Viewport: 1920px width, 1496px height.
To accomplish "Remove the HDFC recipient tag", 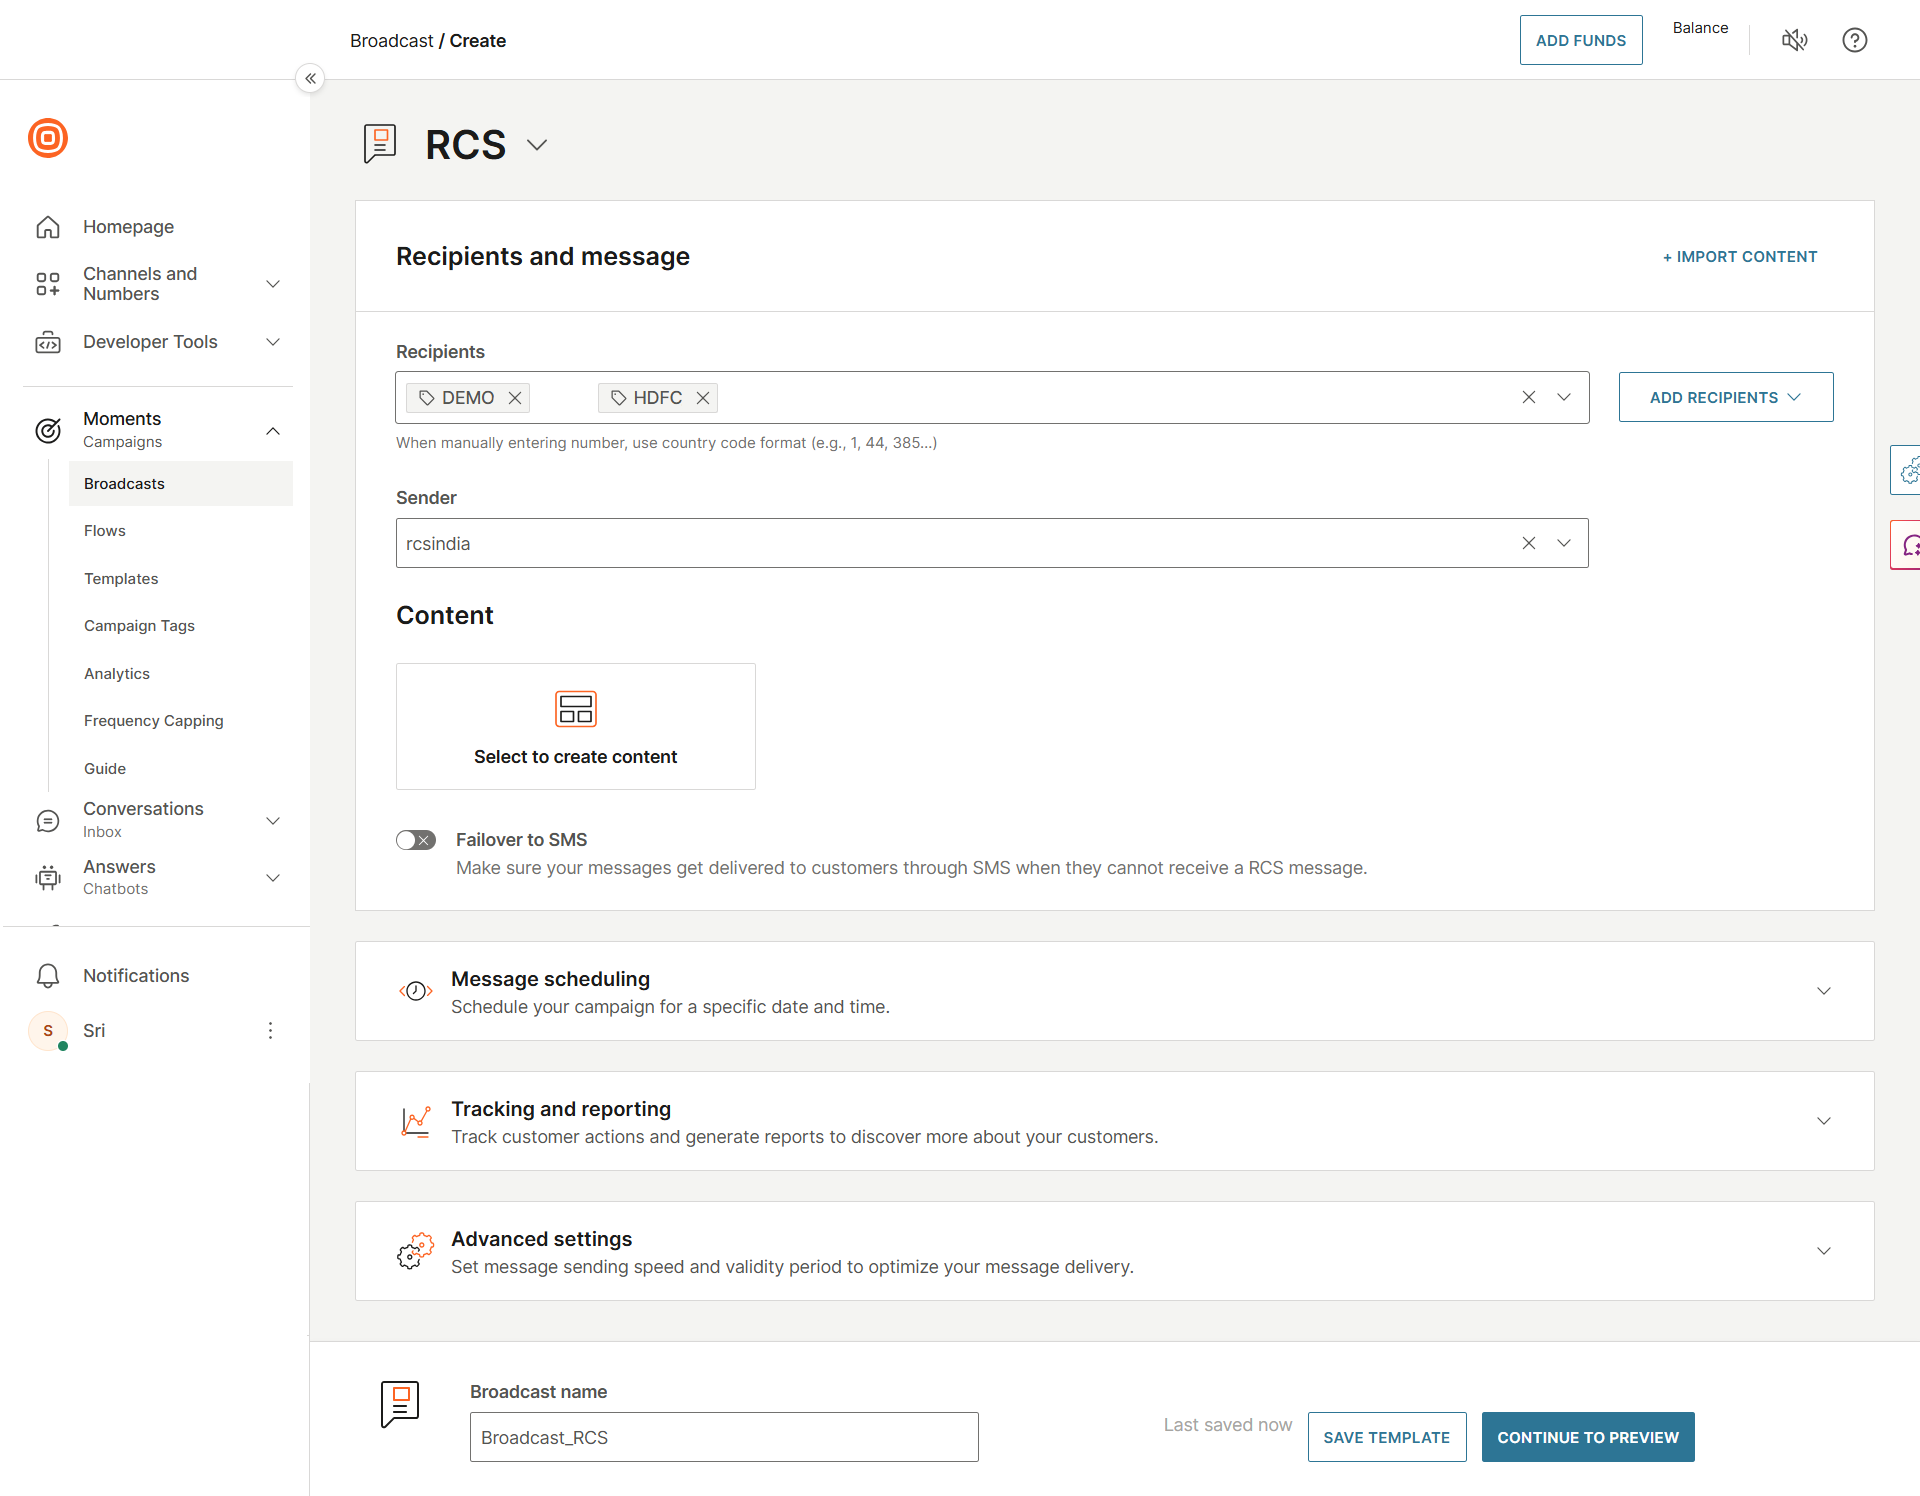I will click(702, 397).
